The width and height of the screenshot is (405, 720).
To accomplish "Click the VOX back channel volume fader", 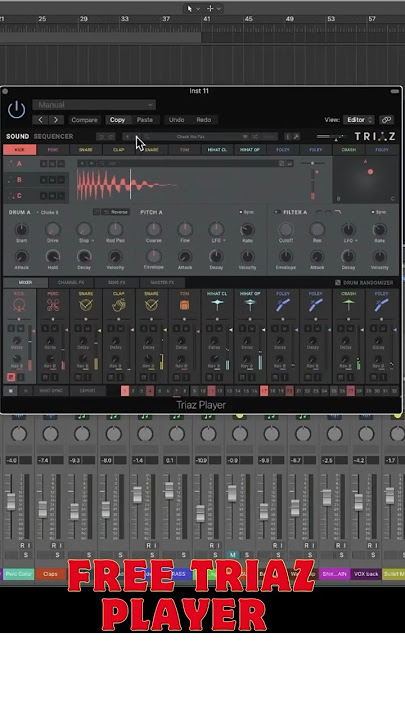I will point(358,502).
